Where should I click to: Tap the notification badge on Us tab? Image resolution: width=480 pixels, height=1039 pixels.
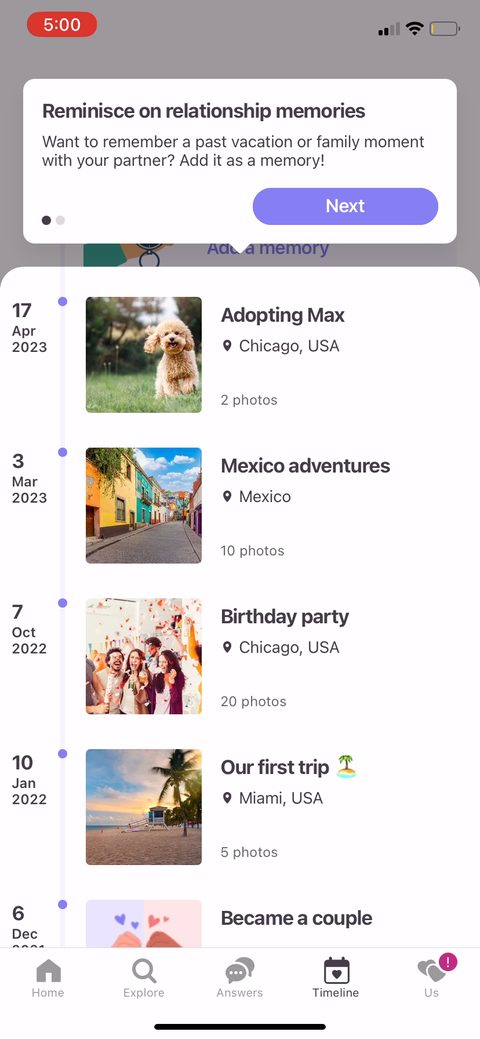point(448,961)
